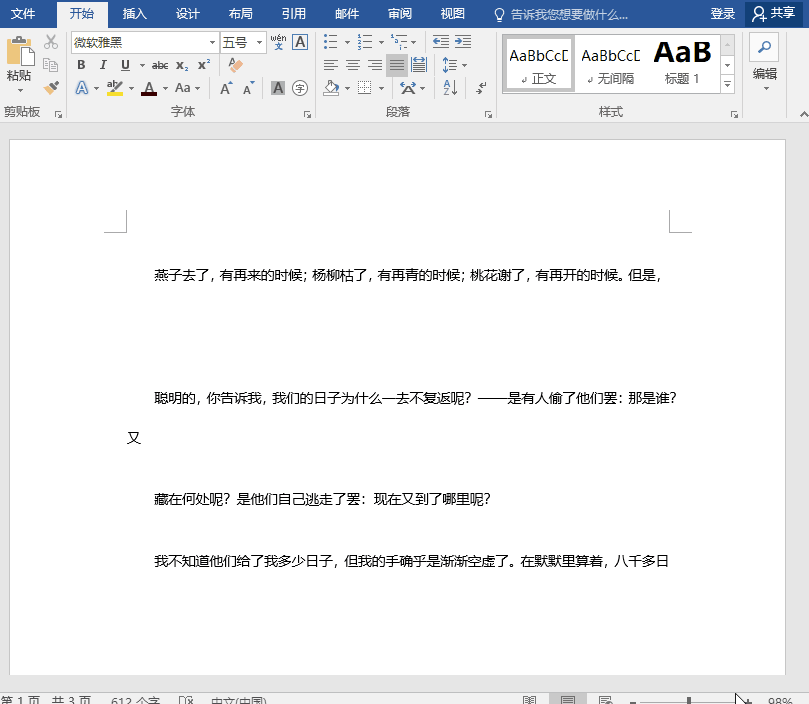Start a numbered list
The width and height of the screenshot is (809, 704).
point(365,42)
